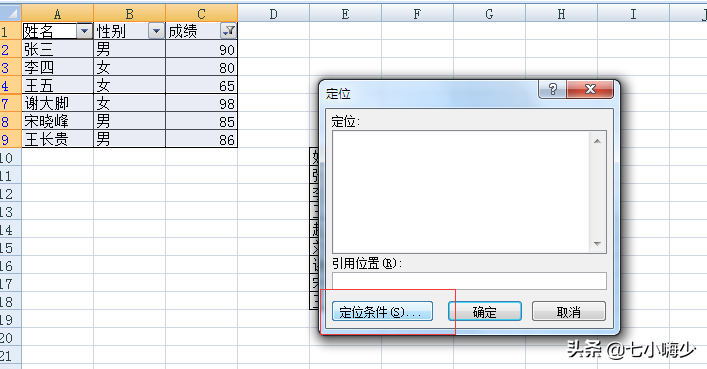Select row 2 header

pos(10,49)
